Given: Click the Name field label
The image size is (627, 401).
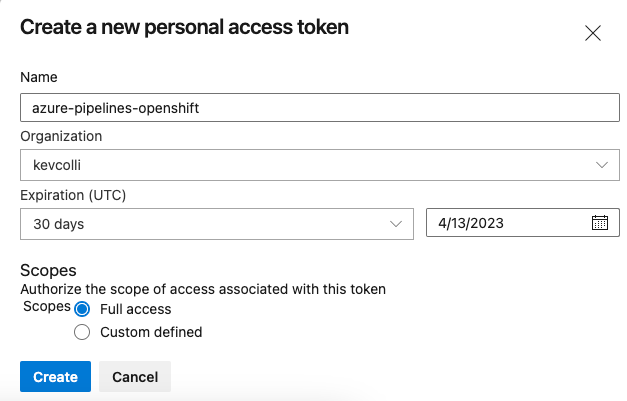Looking at the screenshot, I should pos(39,77).
